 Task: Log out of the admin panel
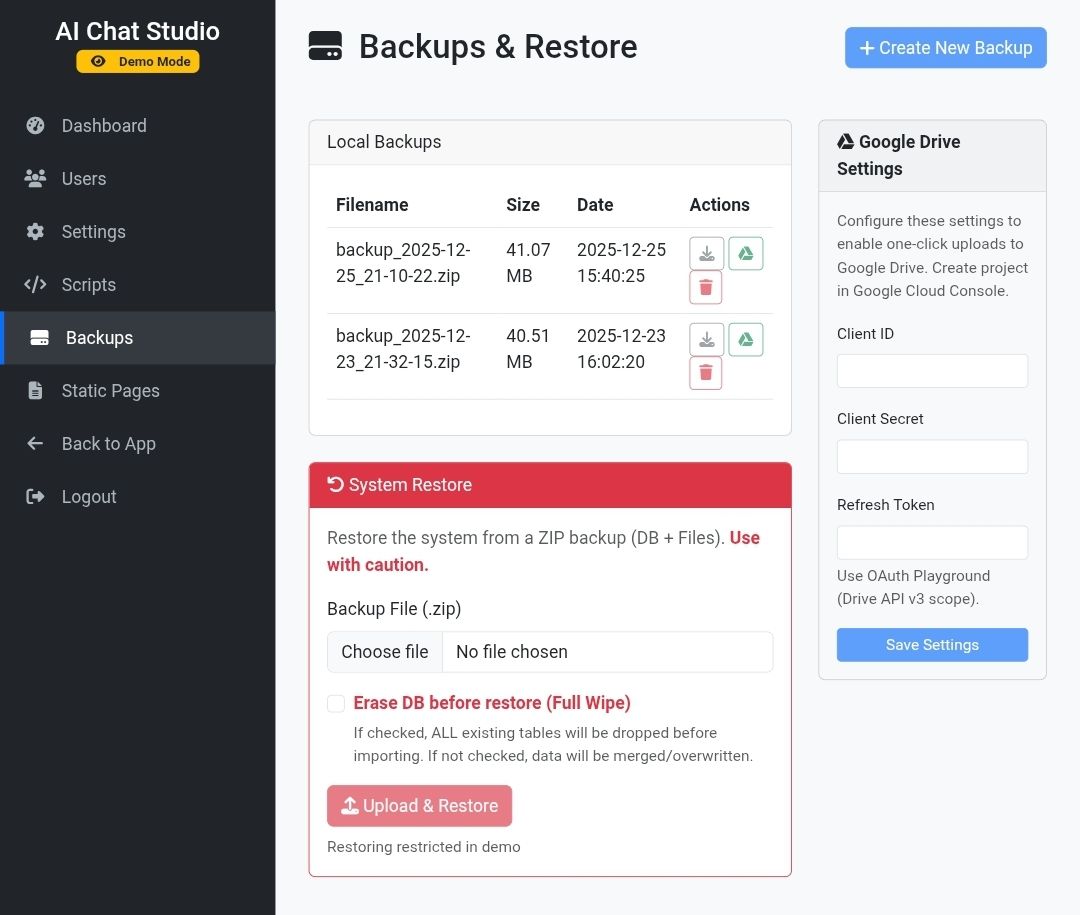(x=89, y=497)
